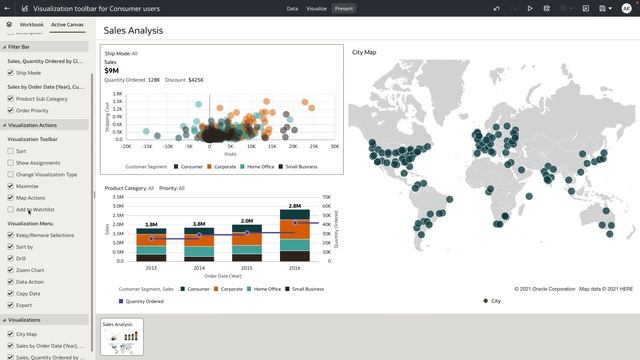Click the preview play icon
Image resolution: width=640 pixels, height=360 pixels.
point(530,8)
